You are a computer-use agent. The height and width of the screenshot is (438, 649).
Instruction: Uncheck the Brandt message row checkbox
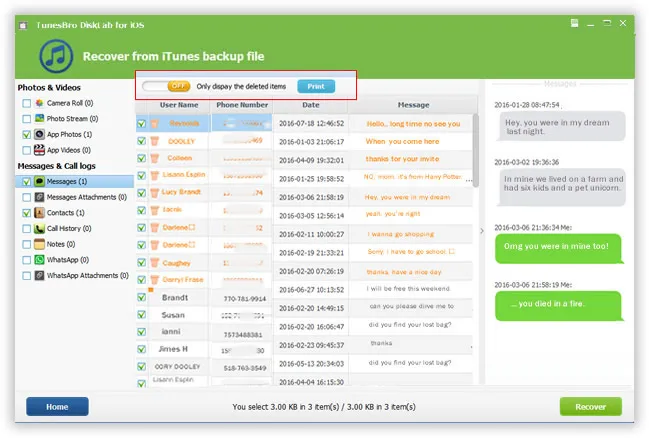click(142, 297)
